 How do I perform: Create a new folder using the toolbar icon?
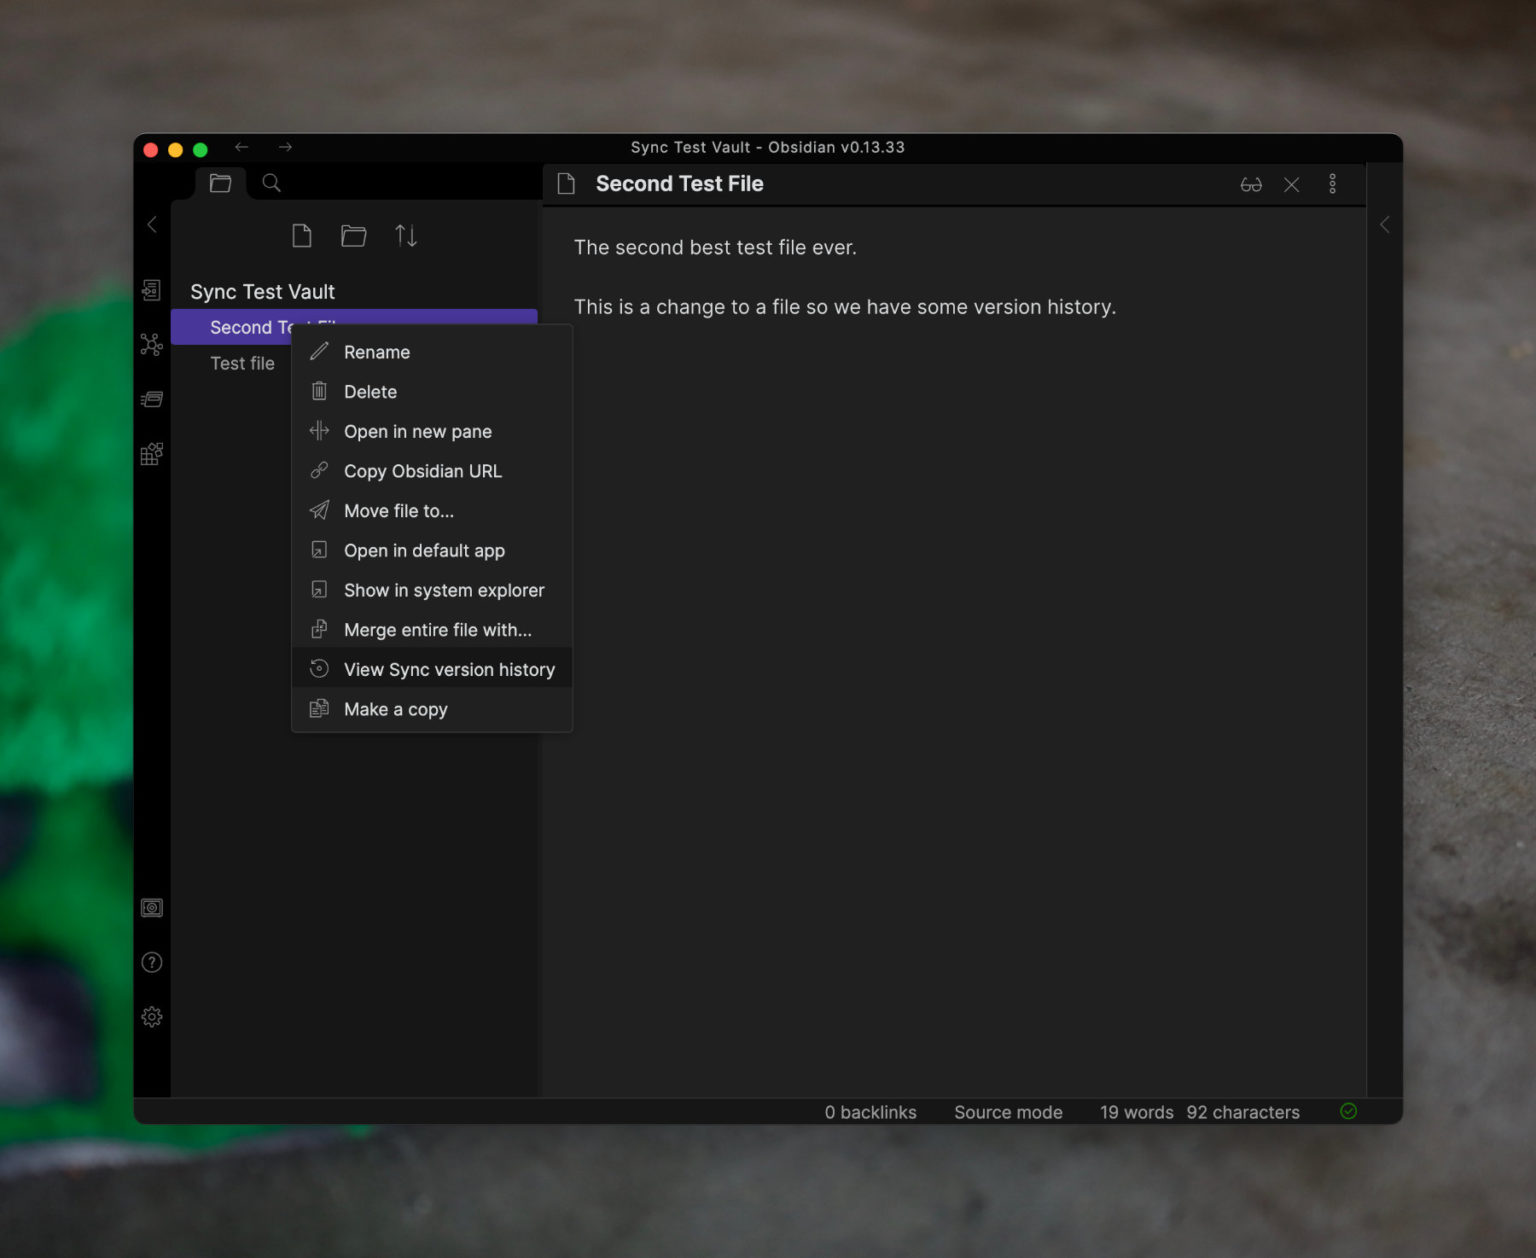pos(354,235)
